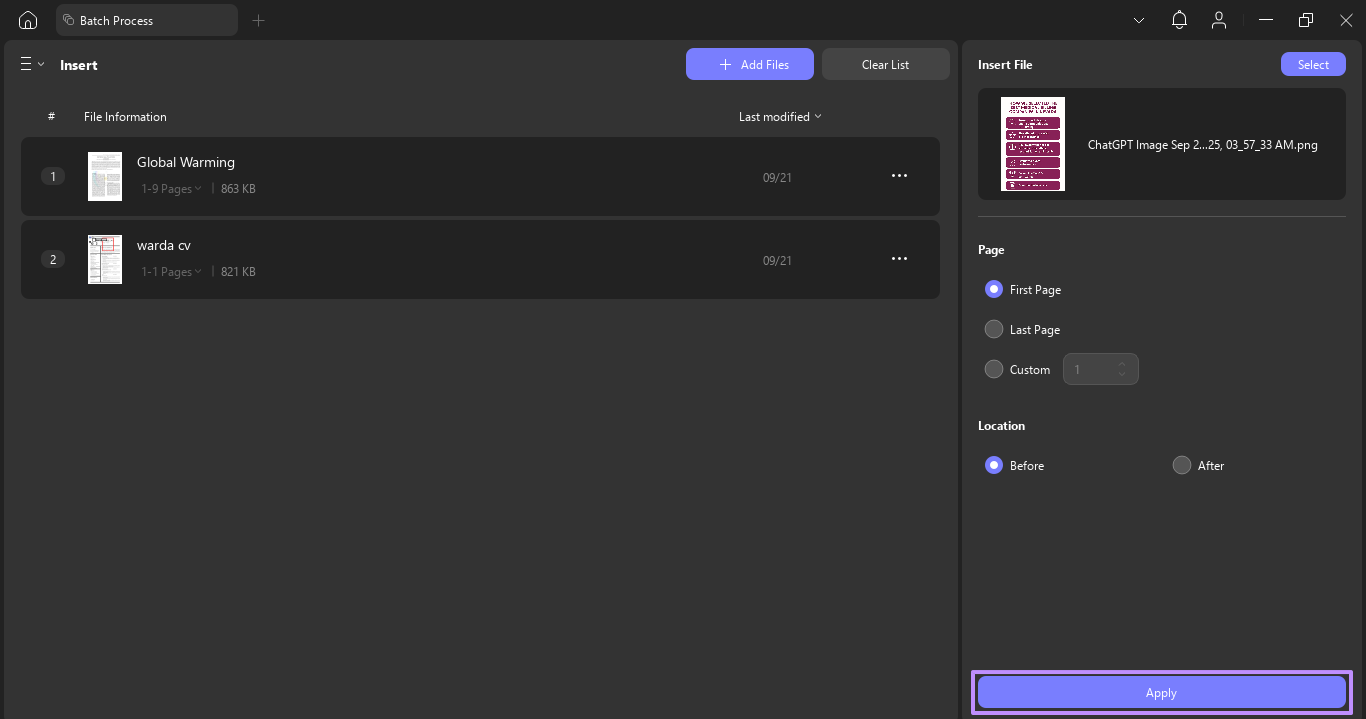Click the Global Warming file name

pyautogui.click(x=186, y=162)
